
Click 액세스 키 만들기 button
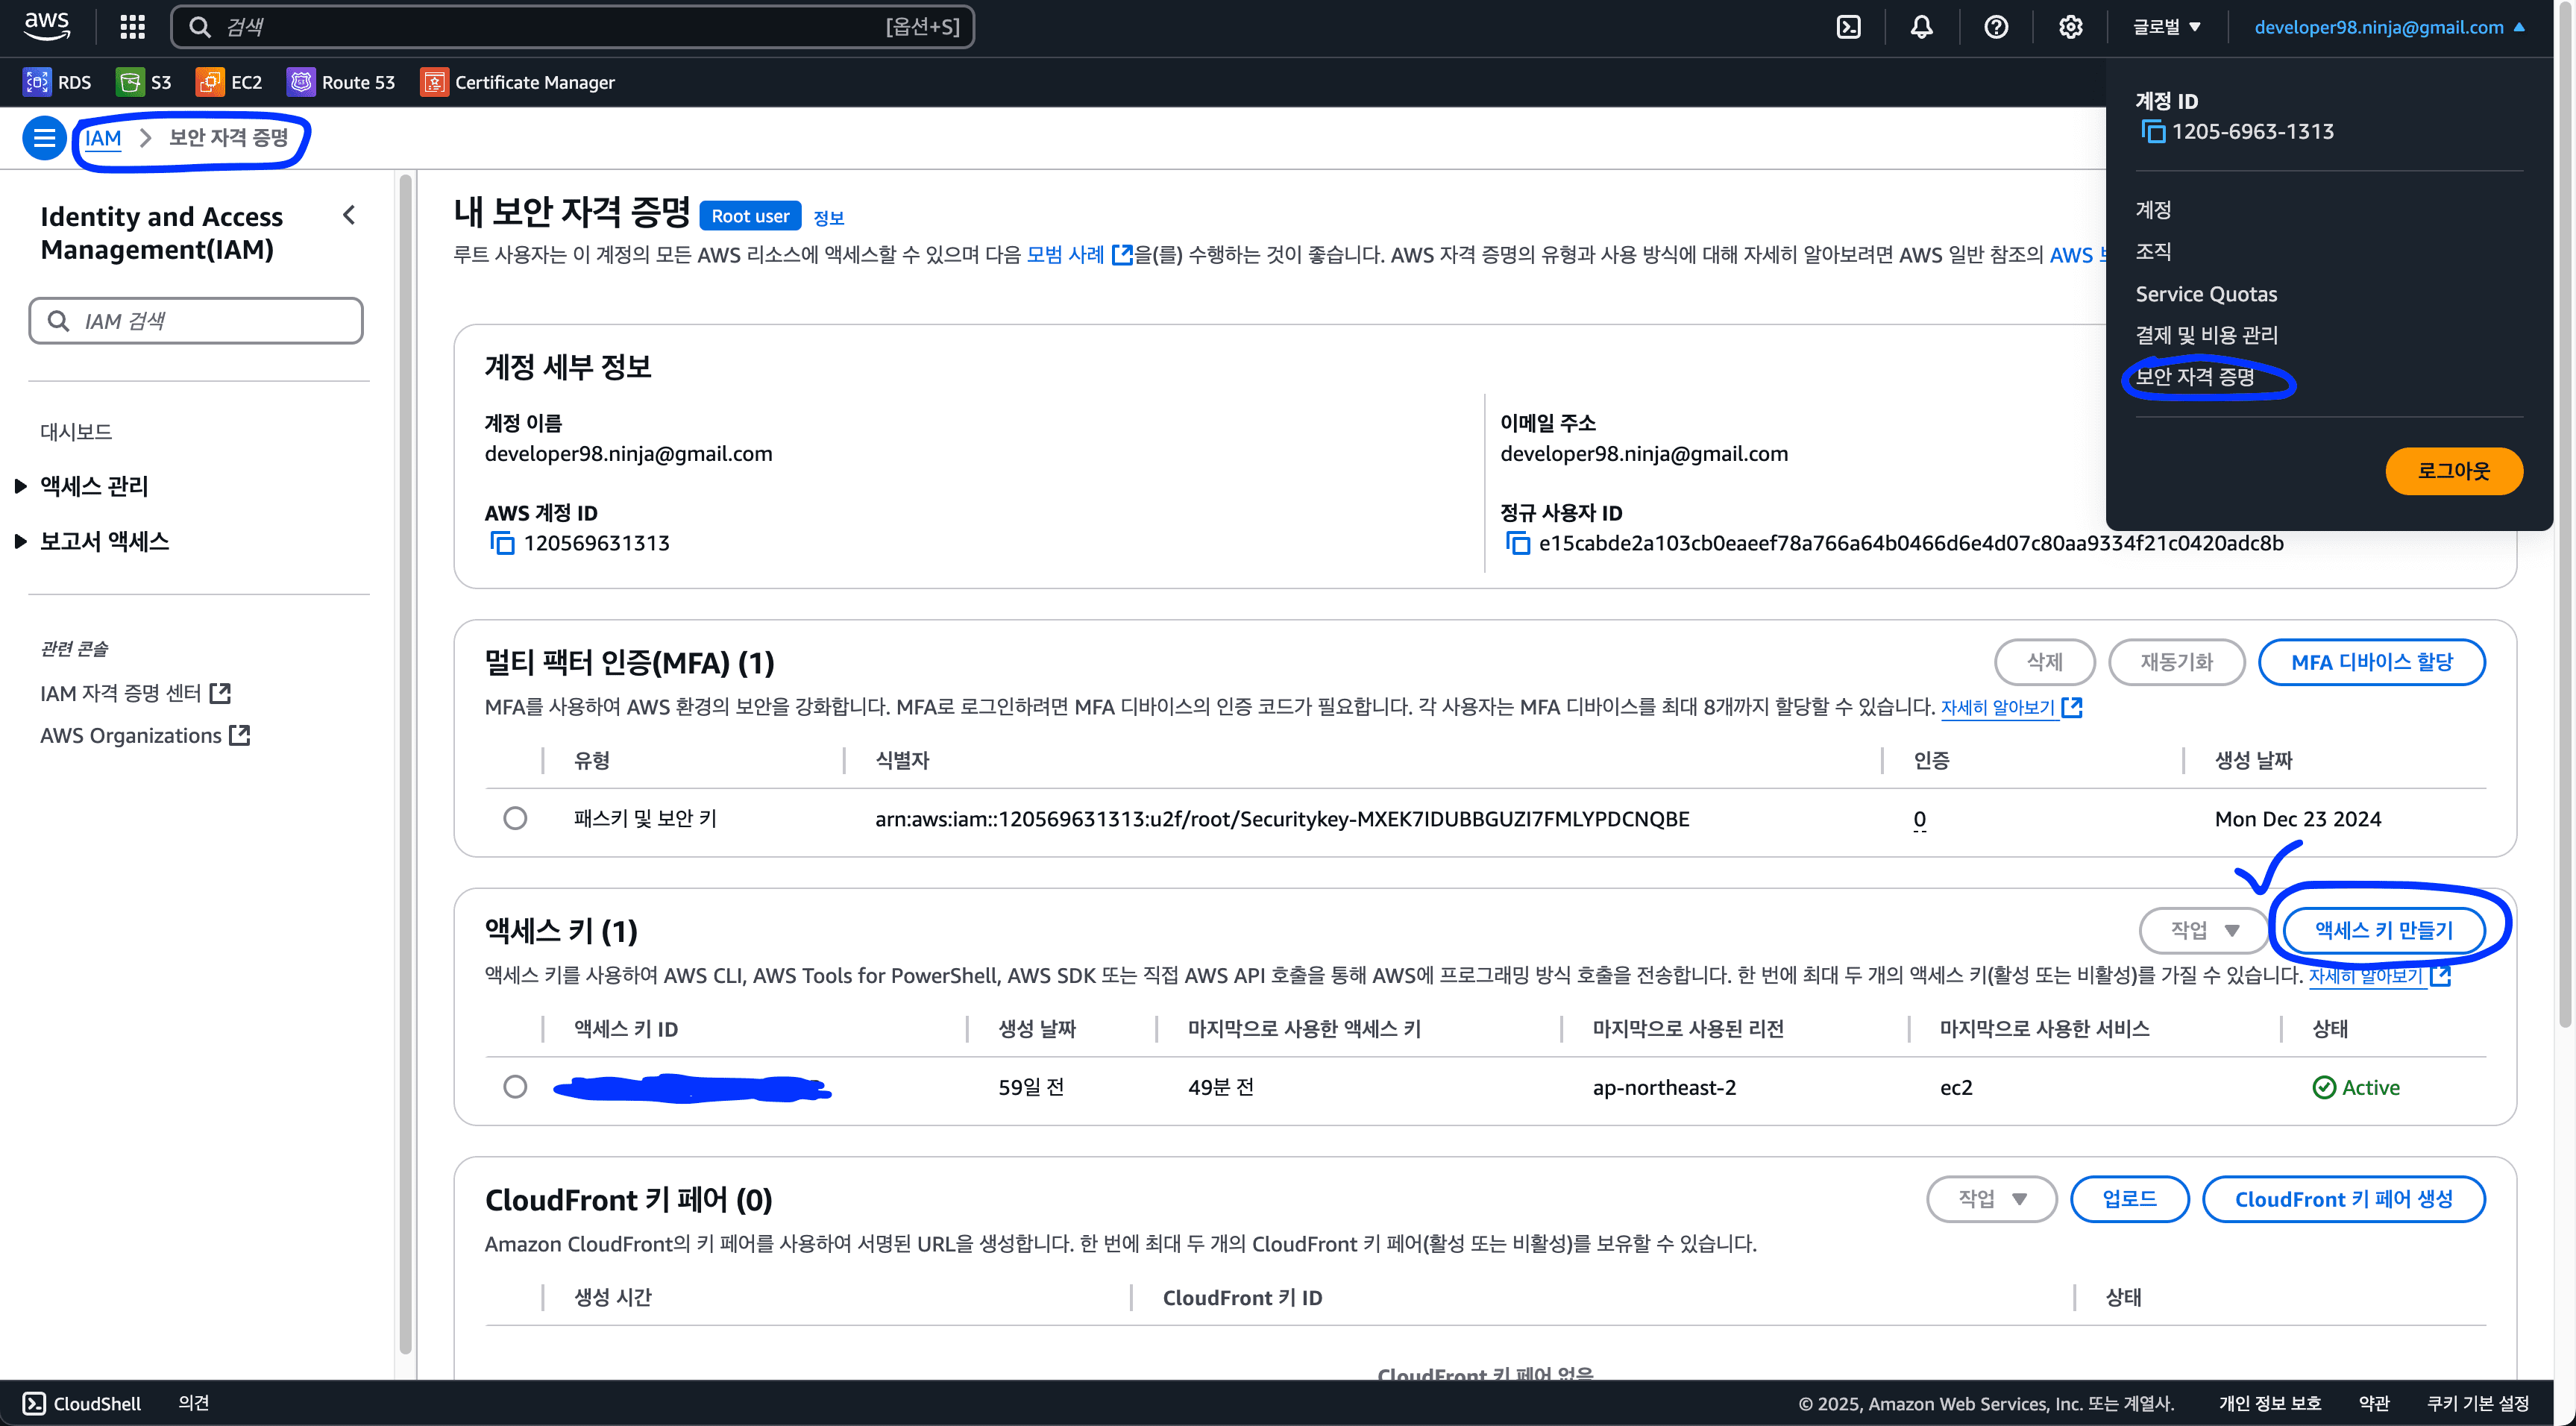(x=2384, y=930)
